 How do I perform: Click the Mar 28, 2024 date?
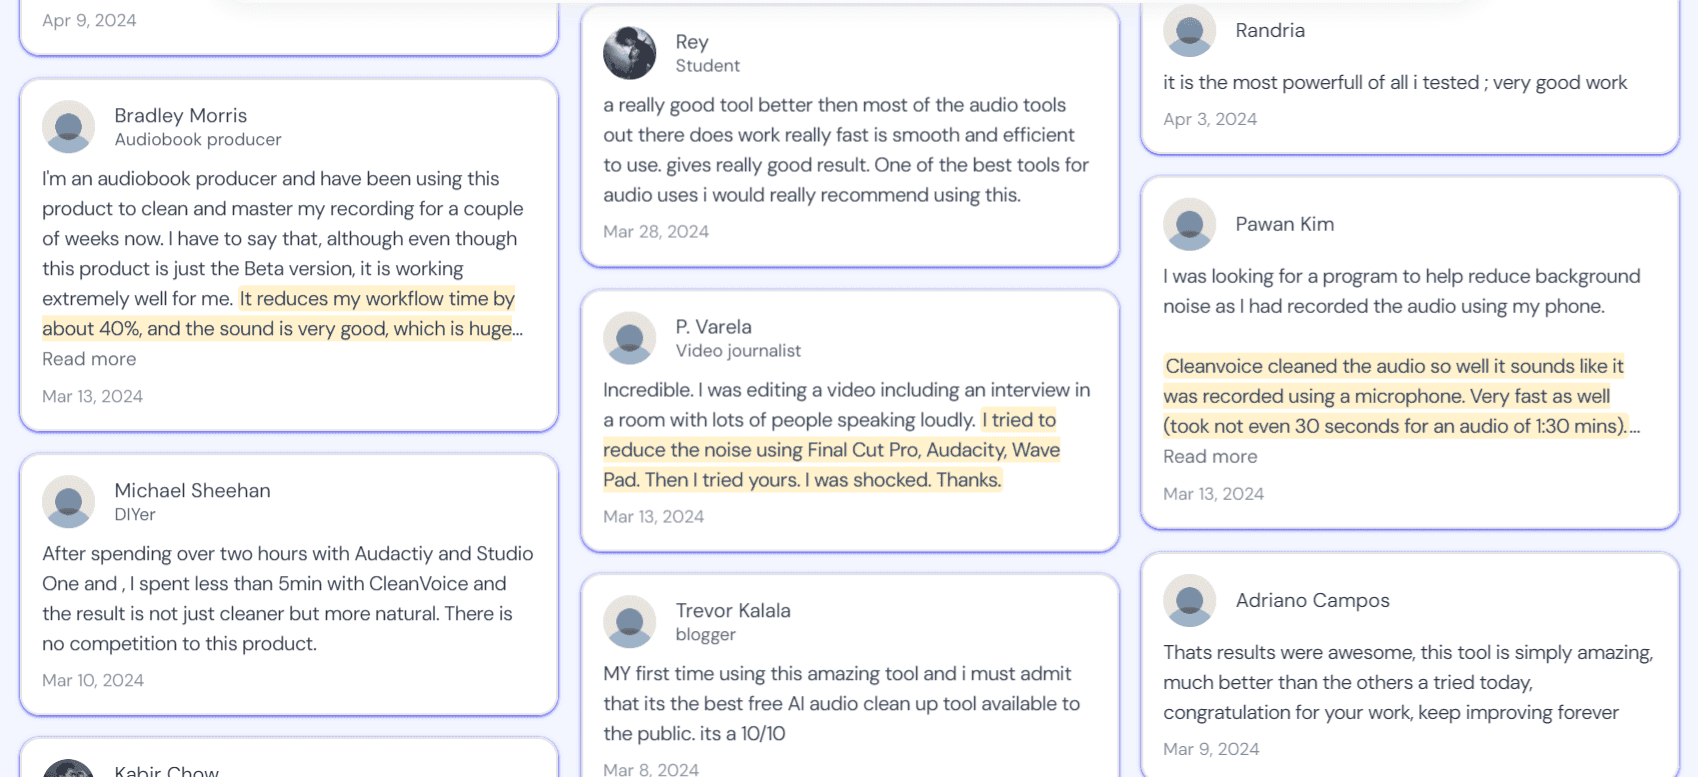[x=655, y=232]
